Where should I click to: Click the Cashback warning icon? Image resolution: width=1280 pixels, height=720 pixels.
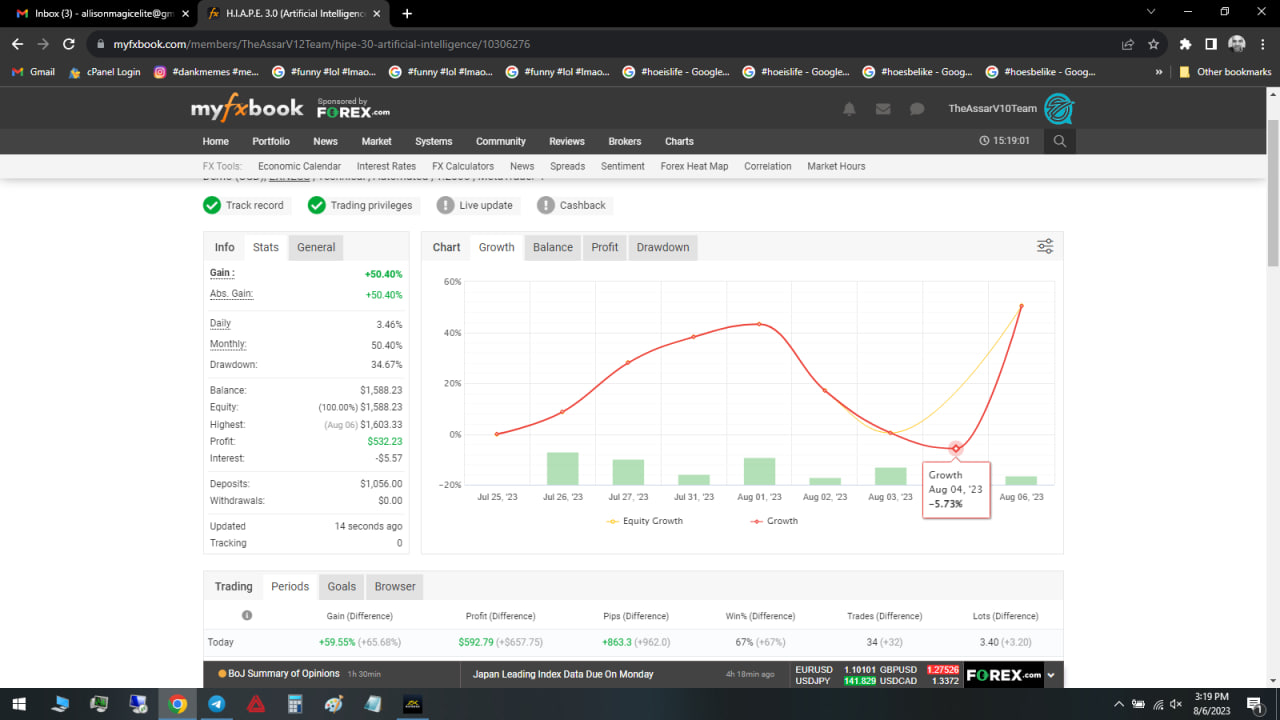coord(546,205)
